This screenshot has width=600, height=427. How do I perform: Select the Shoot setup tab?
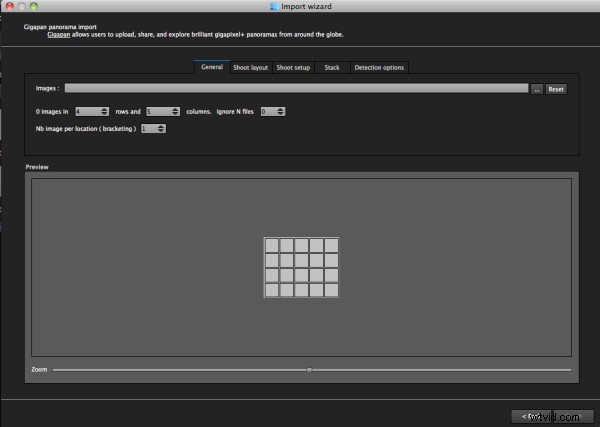293,67
